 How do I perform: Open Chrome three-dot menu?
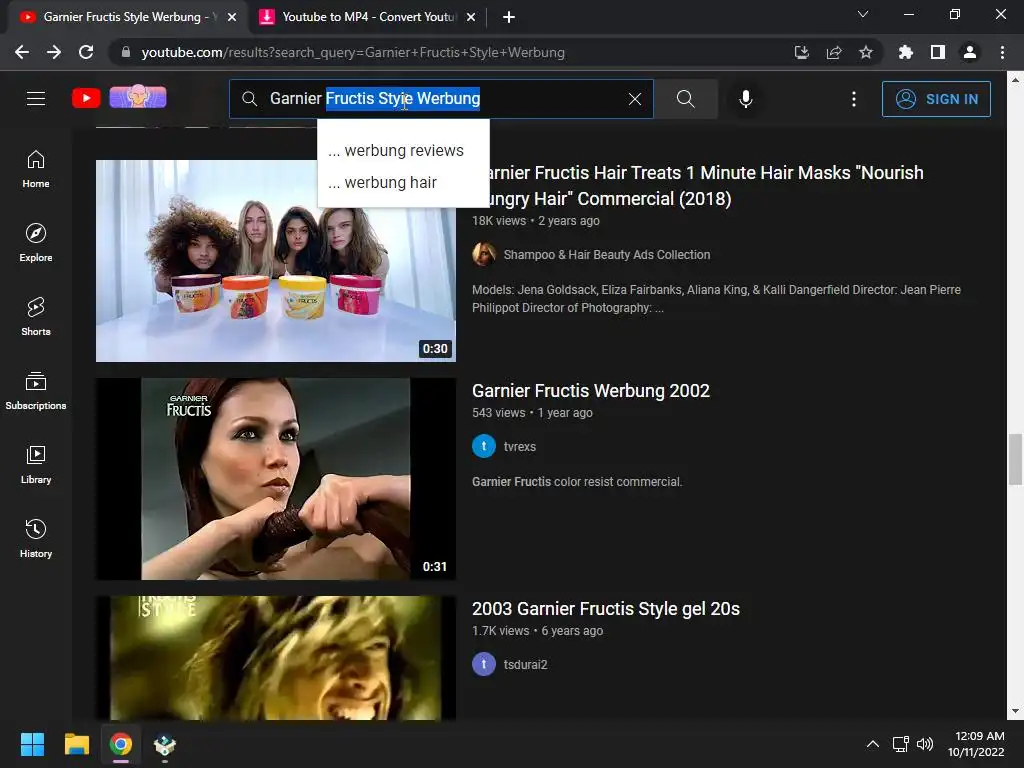[1002, 52]
